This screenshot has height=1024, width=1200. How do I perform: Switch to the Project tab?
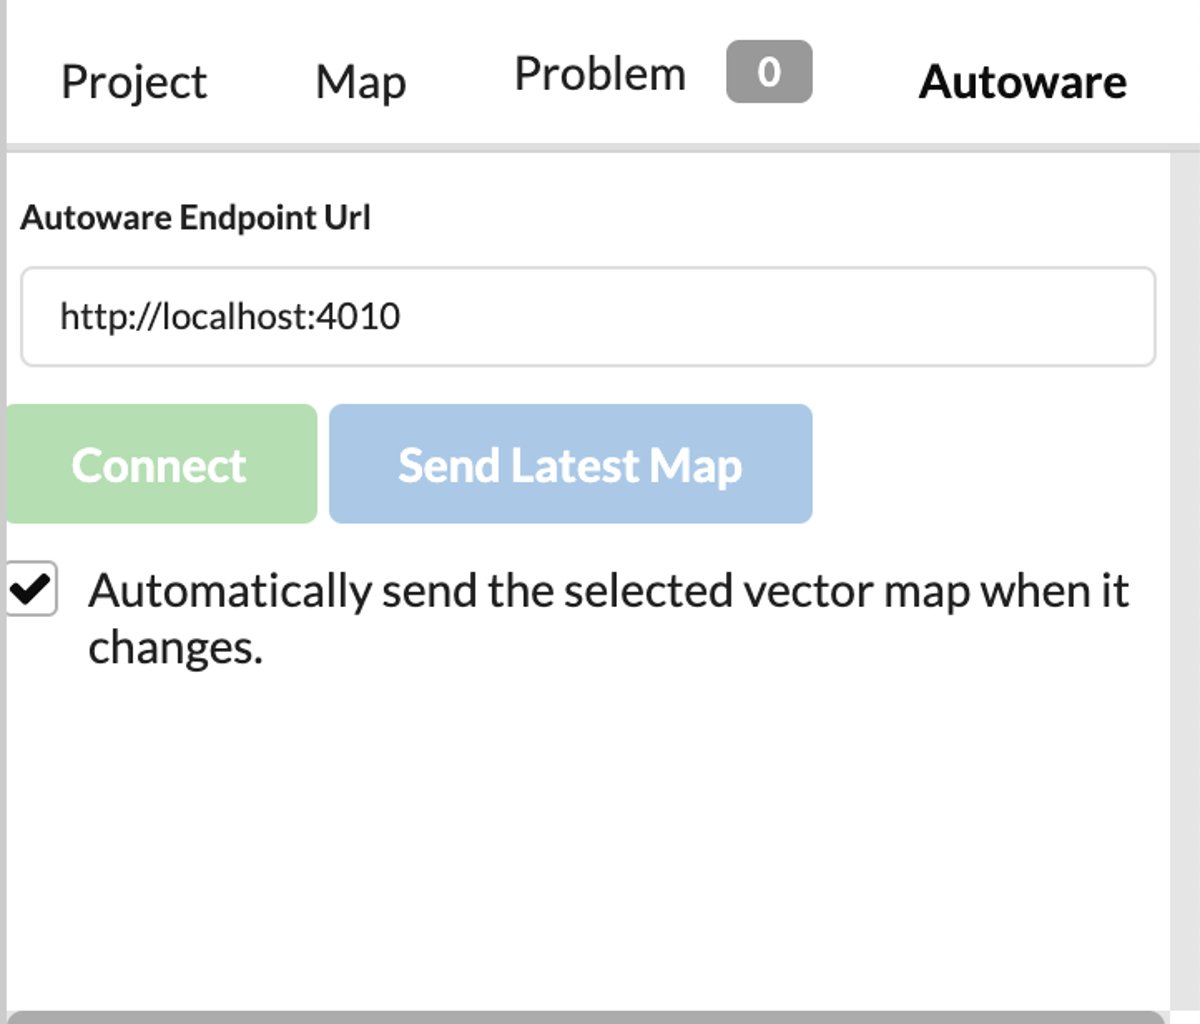134,82
